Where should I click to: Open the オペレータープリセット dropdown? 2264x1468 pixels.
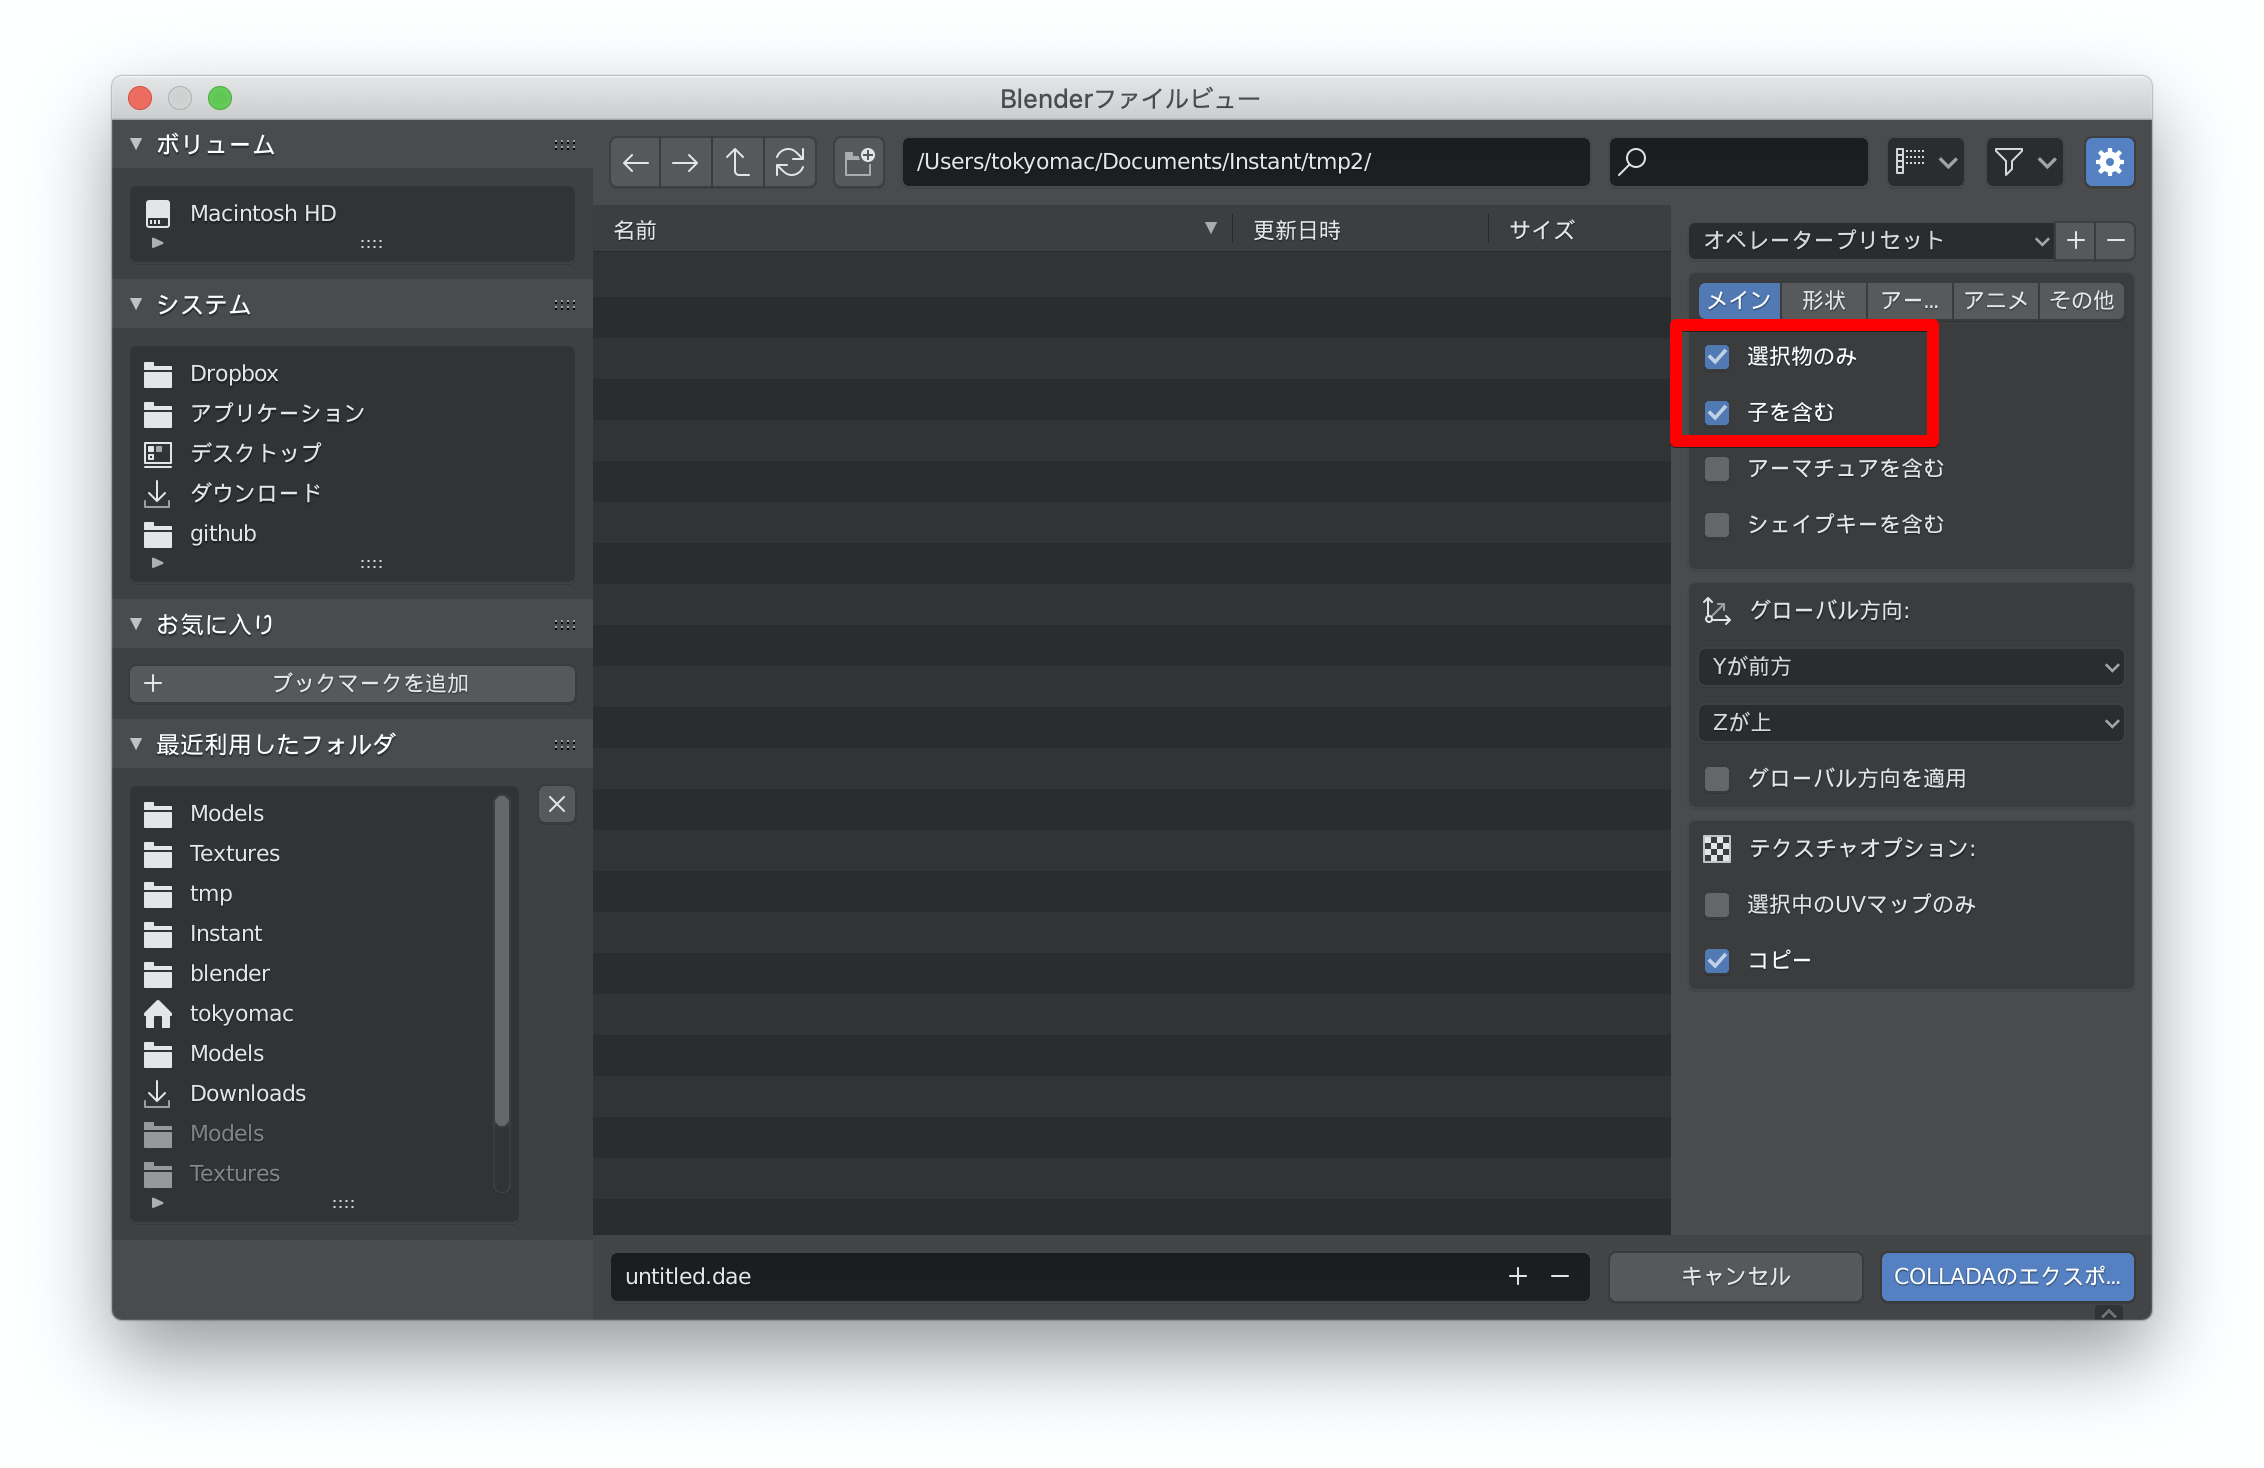(1870, 241)
